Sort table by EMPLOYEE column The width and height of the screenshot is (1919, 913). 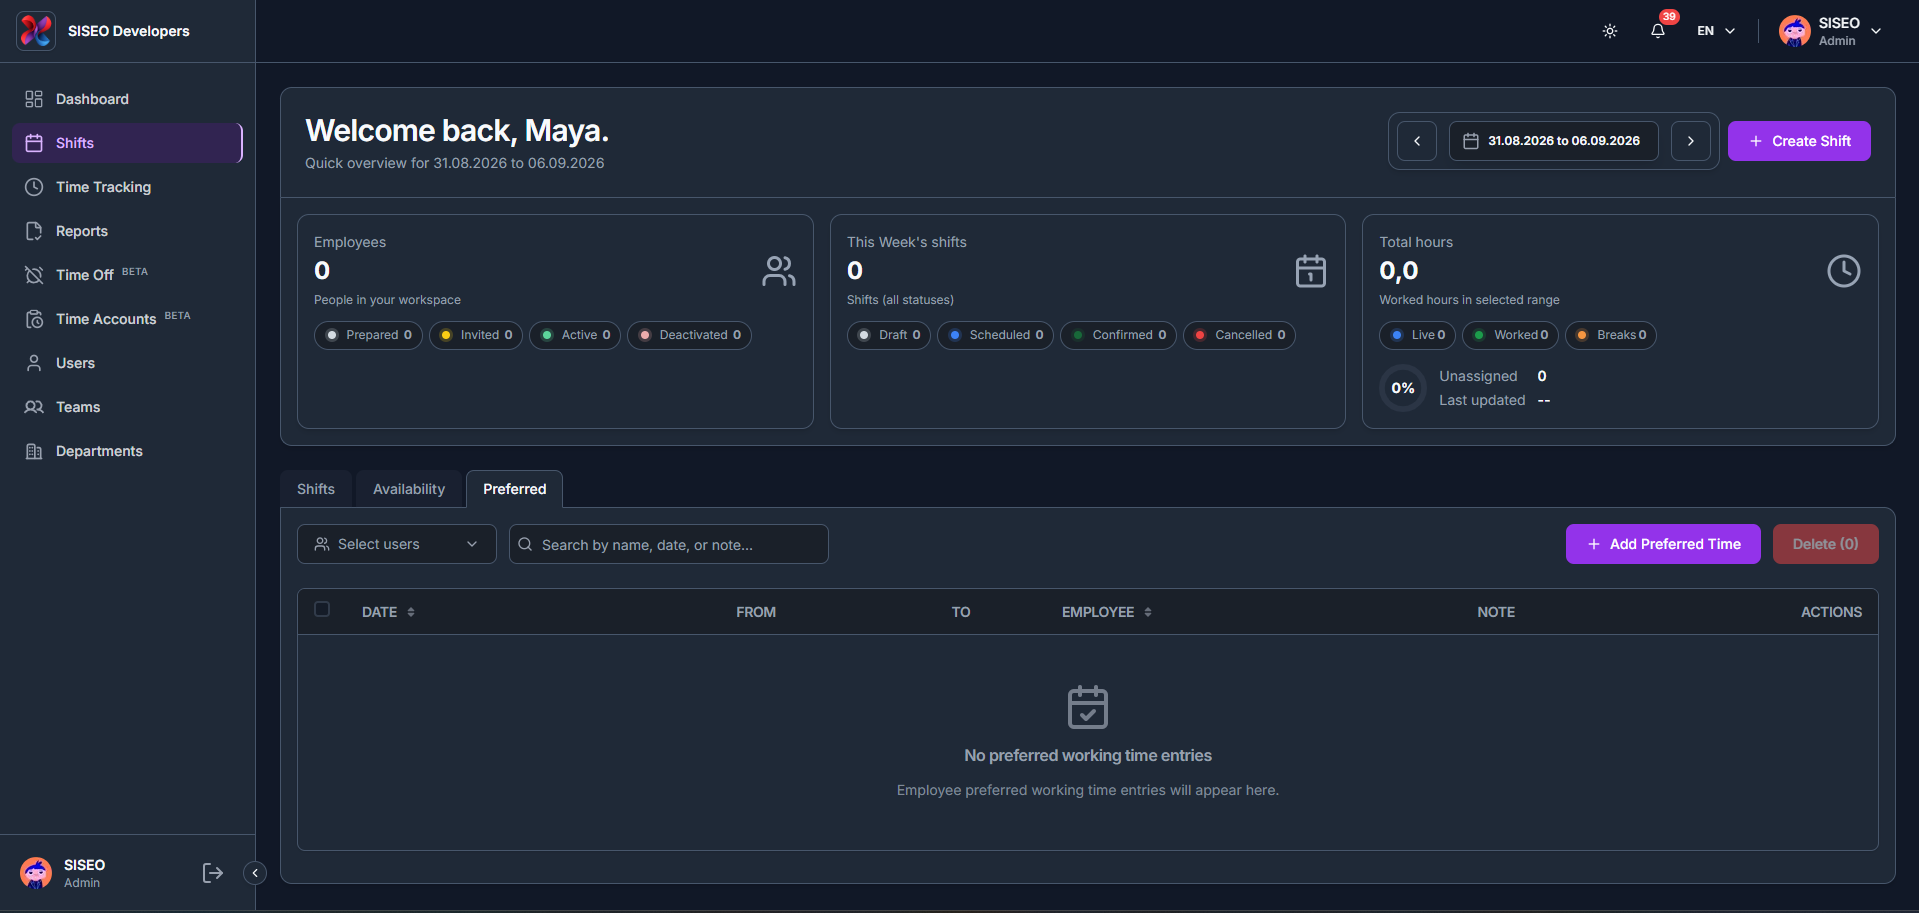[1107, 612]
